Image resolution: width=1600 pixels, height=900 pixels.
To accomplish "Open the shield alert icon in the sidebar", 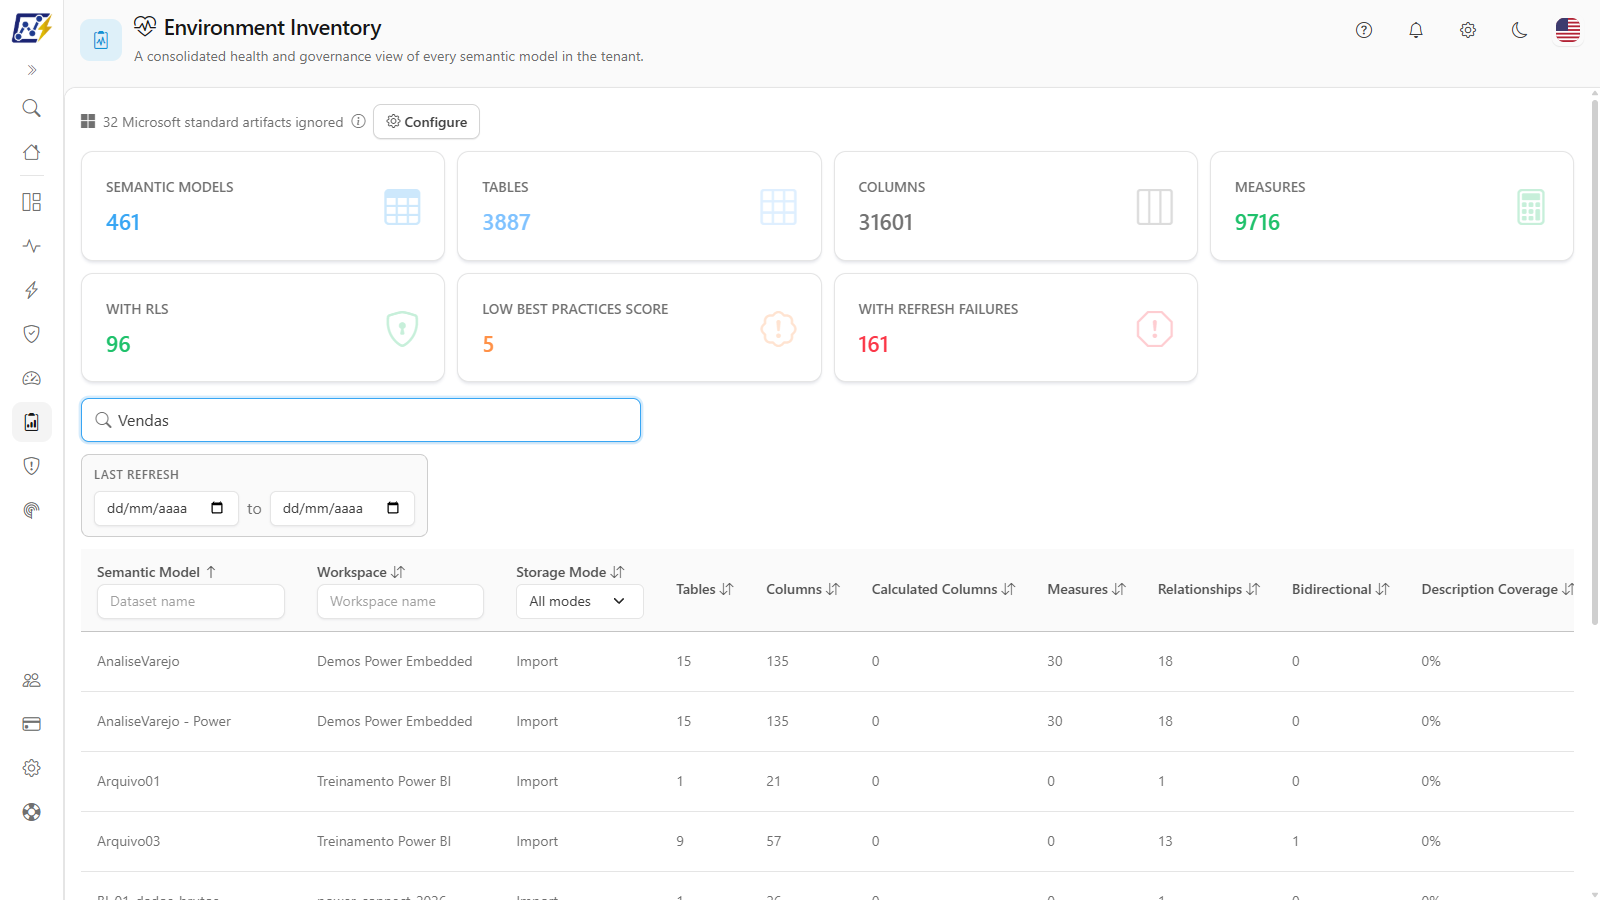I will (32, 466).
